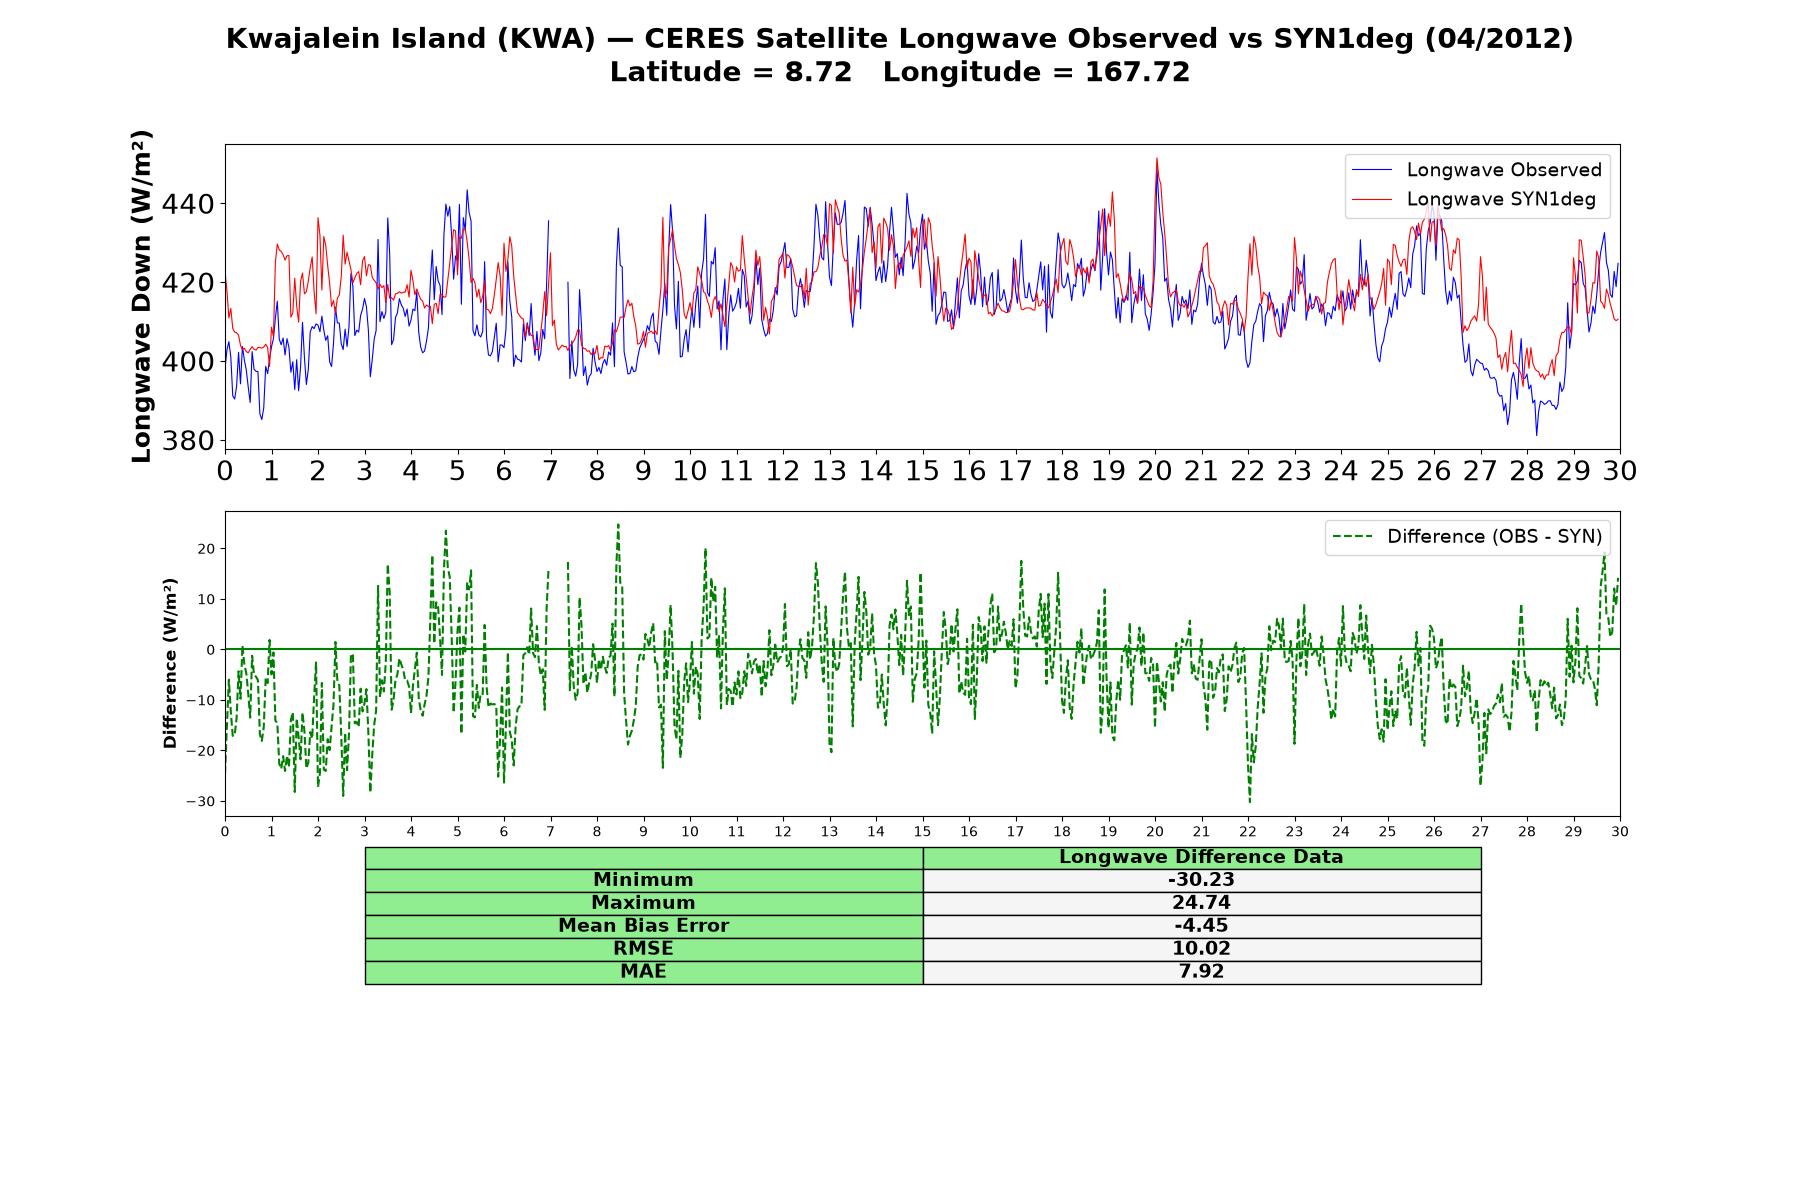Click the Difference (OBS - SYN) legend entry
Image resolution: width=1800 pixels, height=1200 pixels.
1467,537
